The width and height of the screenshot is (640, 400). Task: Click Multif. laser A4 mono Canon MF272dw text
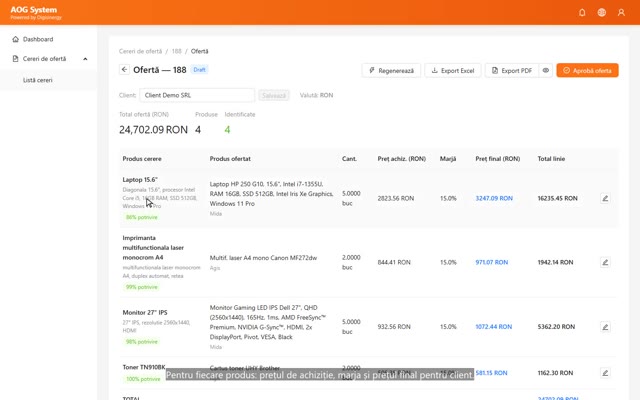[x=263, y=258]
